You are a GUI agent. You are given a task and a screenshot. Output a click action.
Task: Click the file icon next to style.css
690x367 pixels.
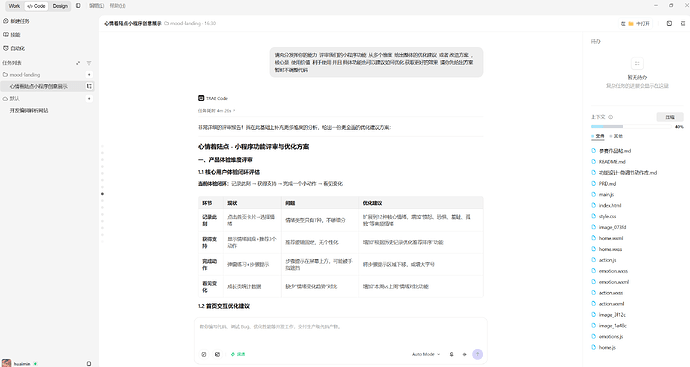point(594,216)
